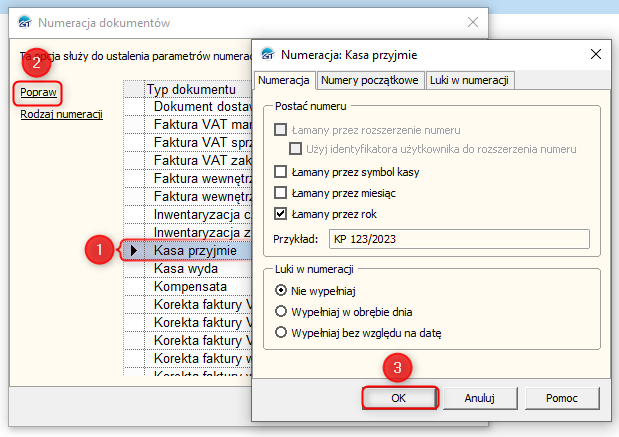Enable Łamany przez symbol kasy checkbox
Viewport: 619px width, 437px height.
(x=281, y=171)
